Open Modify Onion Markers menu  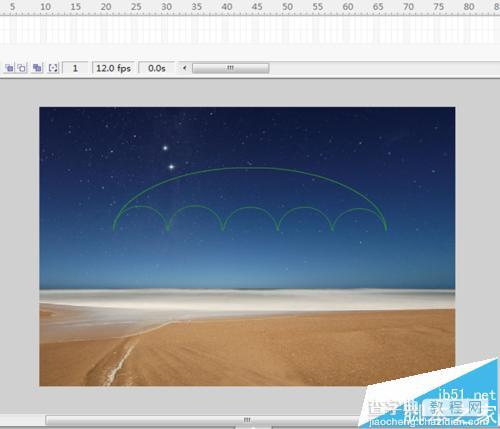coord(53,68)
